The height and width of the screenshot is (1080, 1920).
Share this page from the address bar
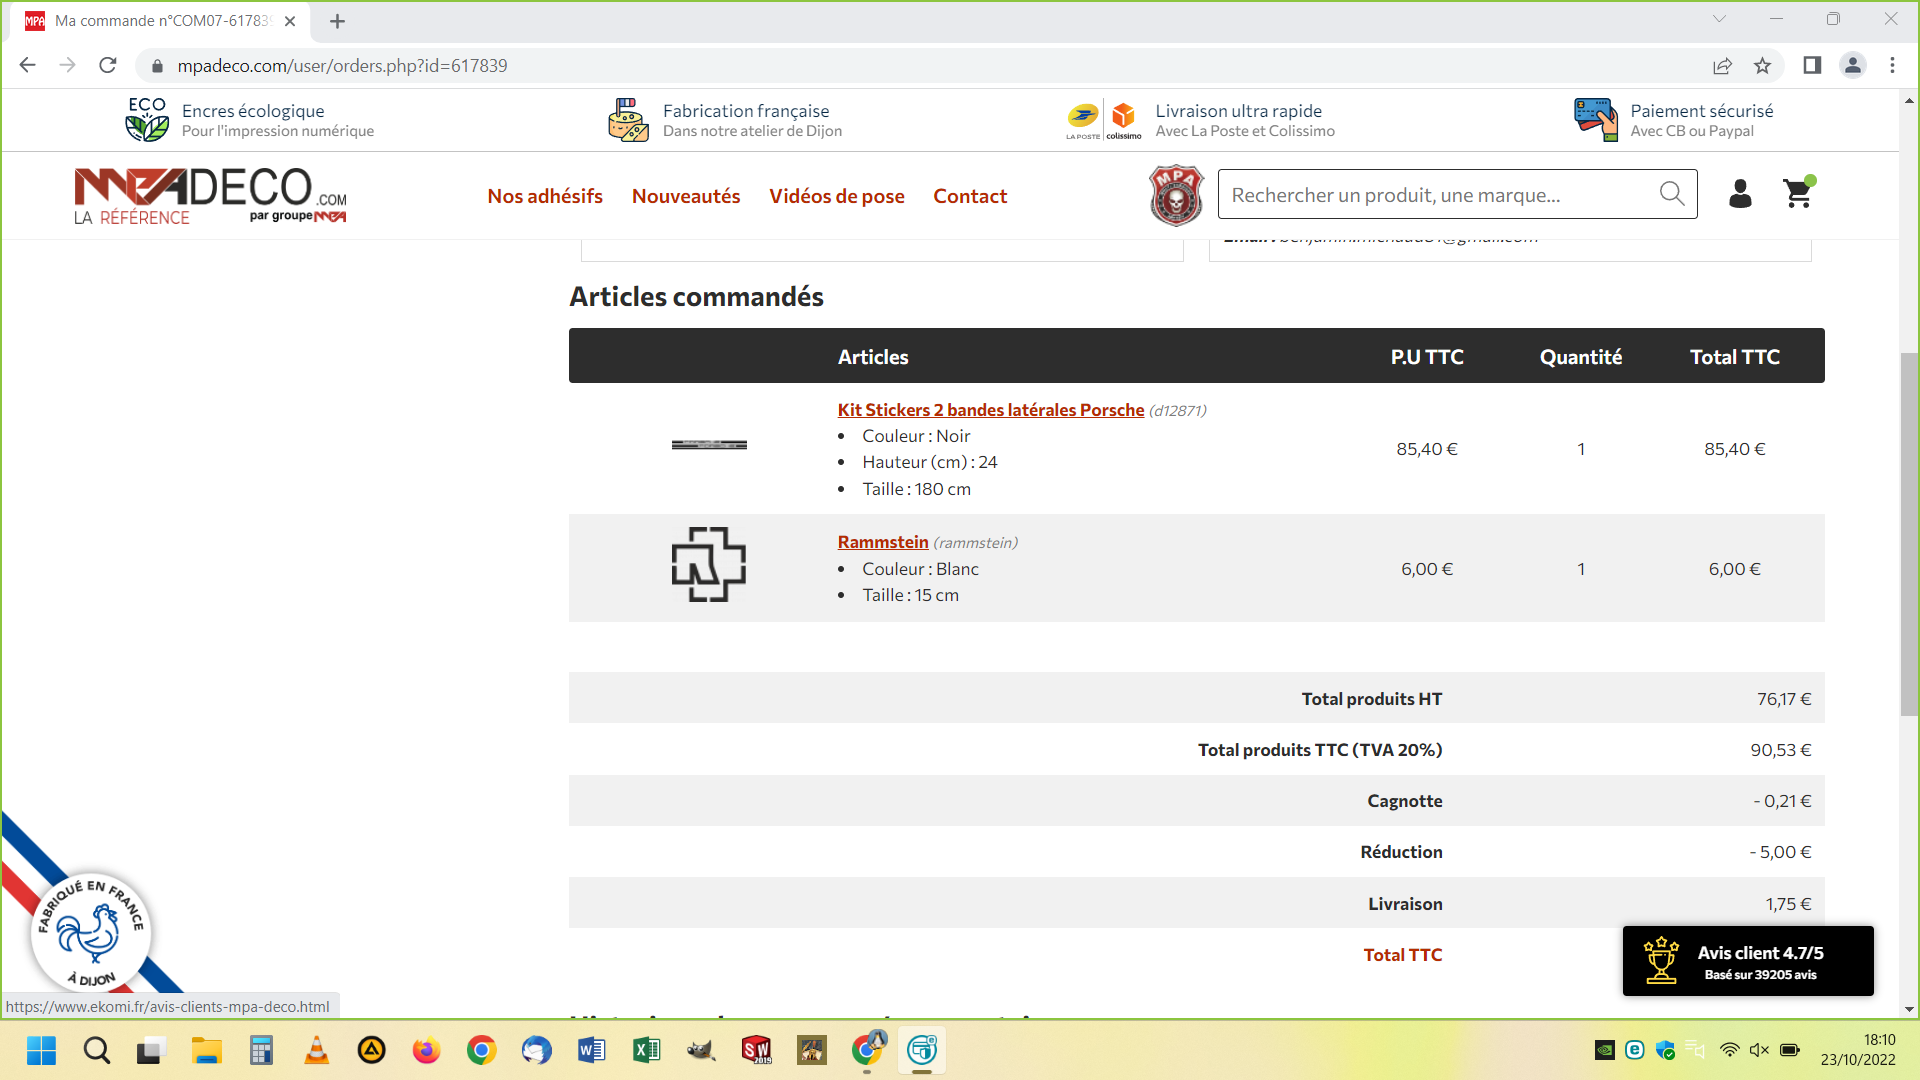pyautogui.click(x=1722, y=65)
